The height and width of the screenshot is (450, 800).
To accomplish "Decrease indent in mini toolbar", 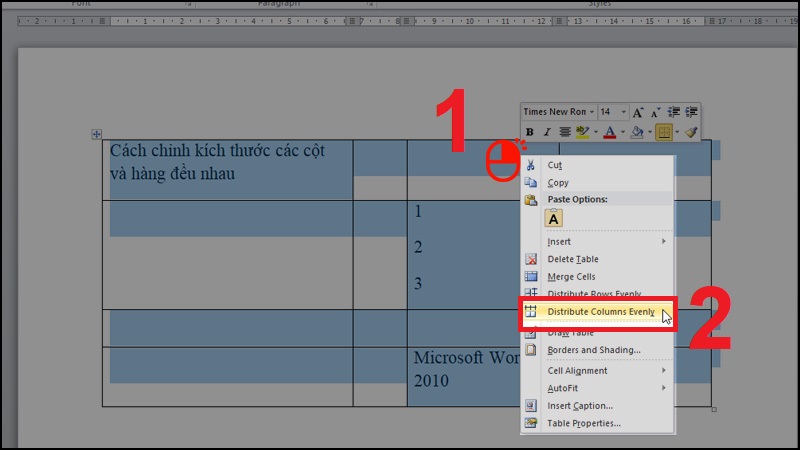I will pos(673,112).
